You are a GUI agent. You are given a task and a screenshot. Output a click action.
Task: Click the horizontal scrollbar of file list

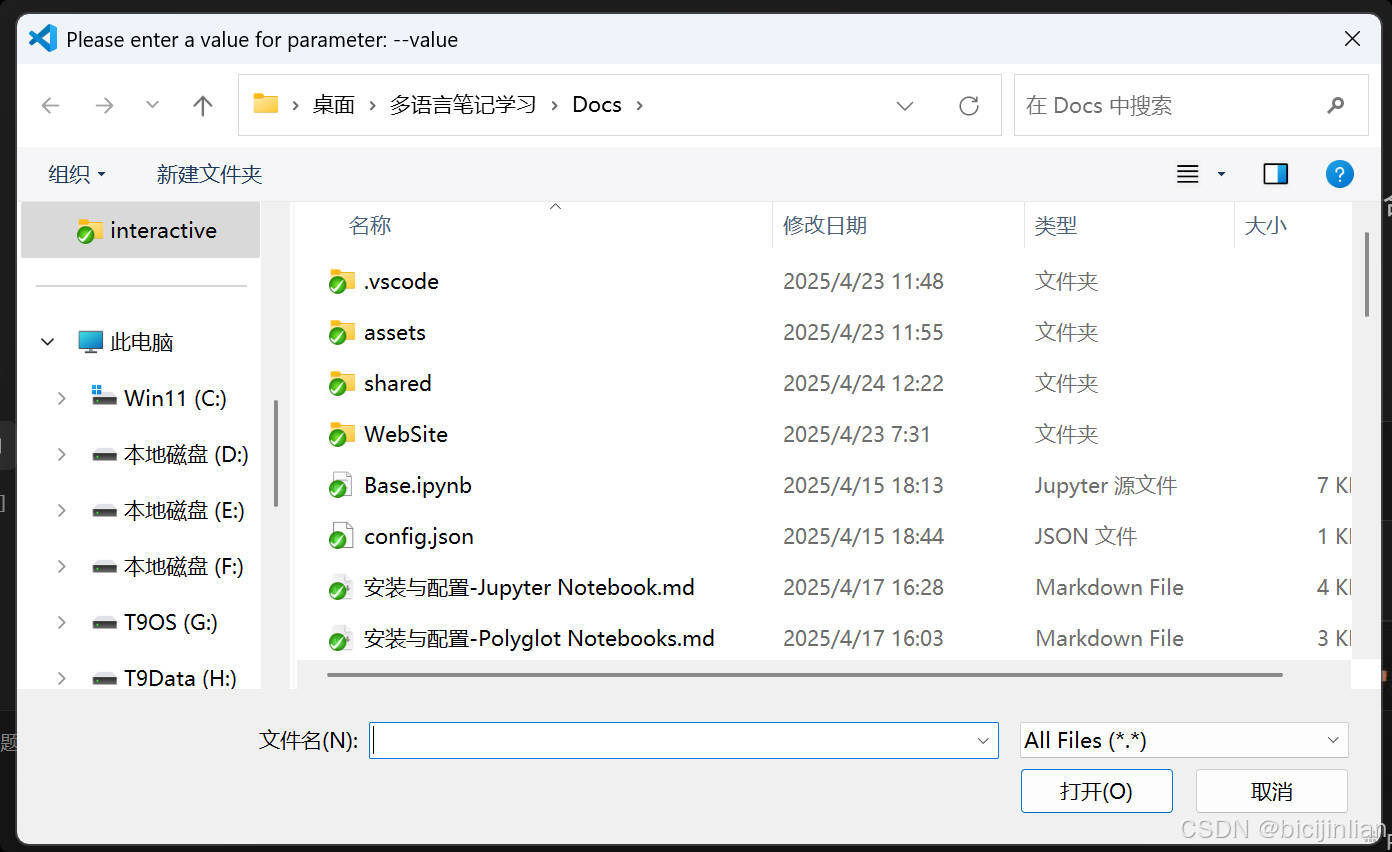pos(804,674)
